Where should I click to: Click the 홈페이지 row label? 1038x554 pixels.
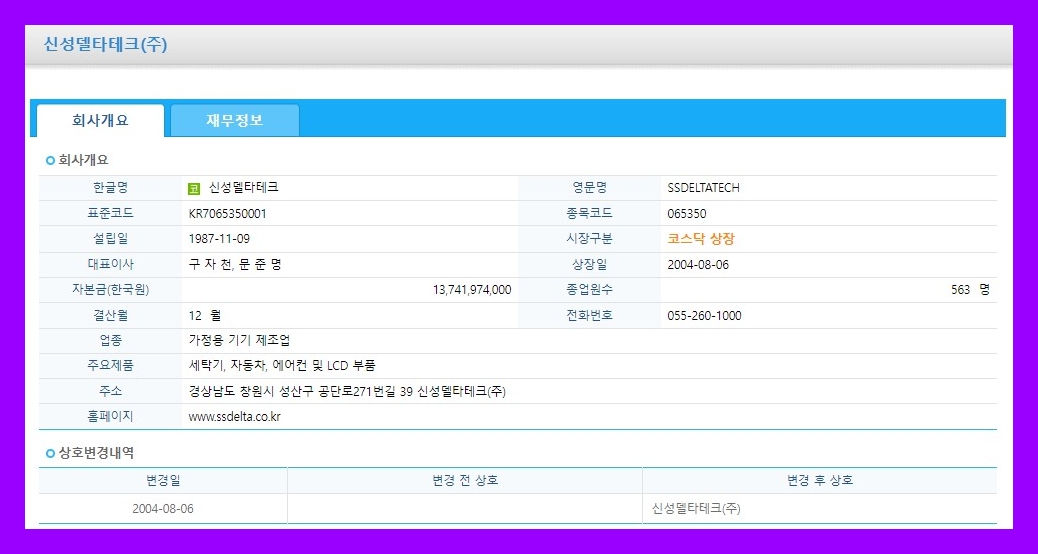[x=110, y=417]
